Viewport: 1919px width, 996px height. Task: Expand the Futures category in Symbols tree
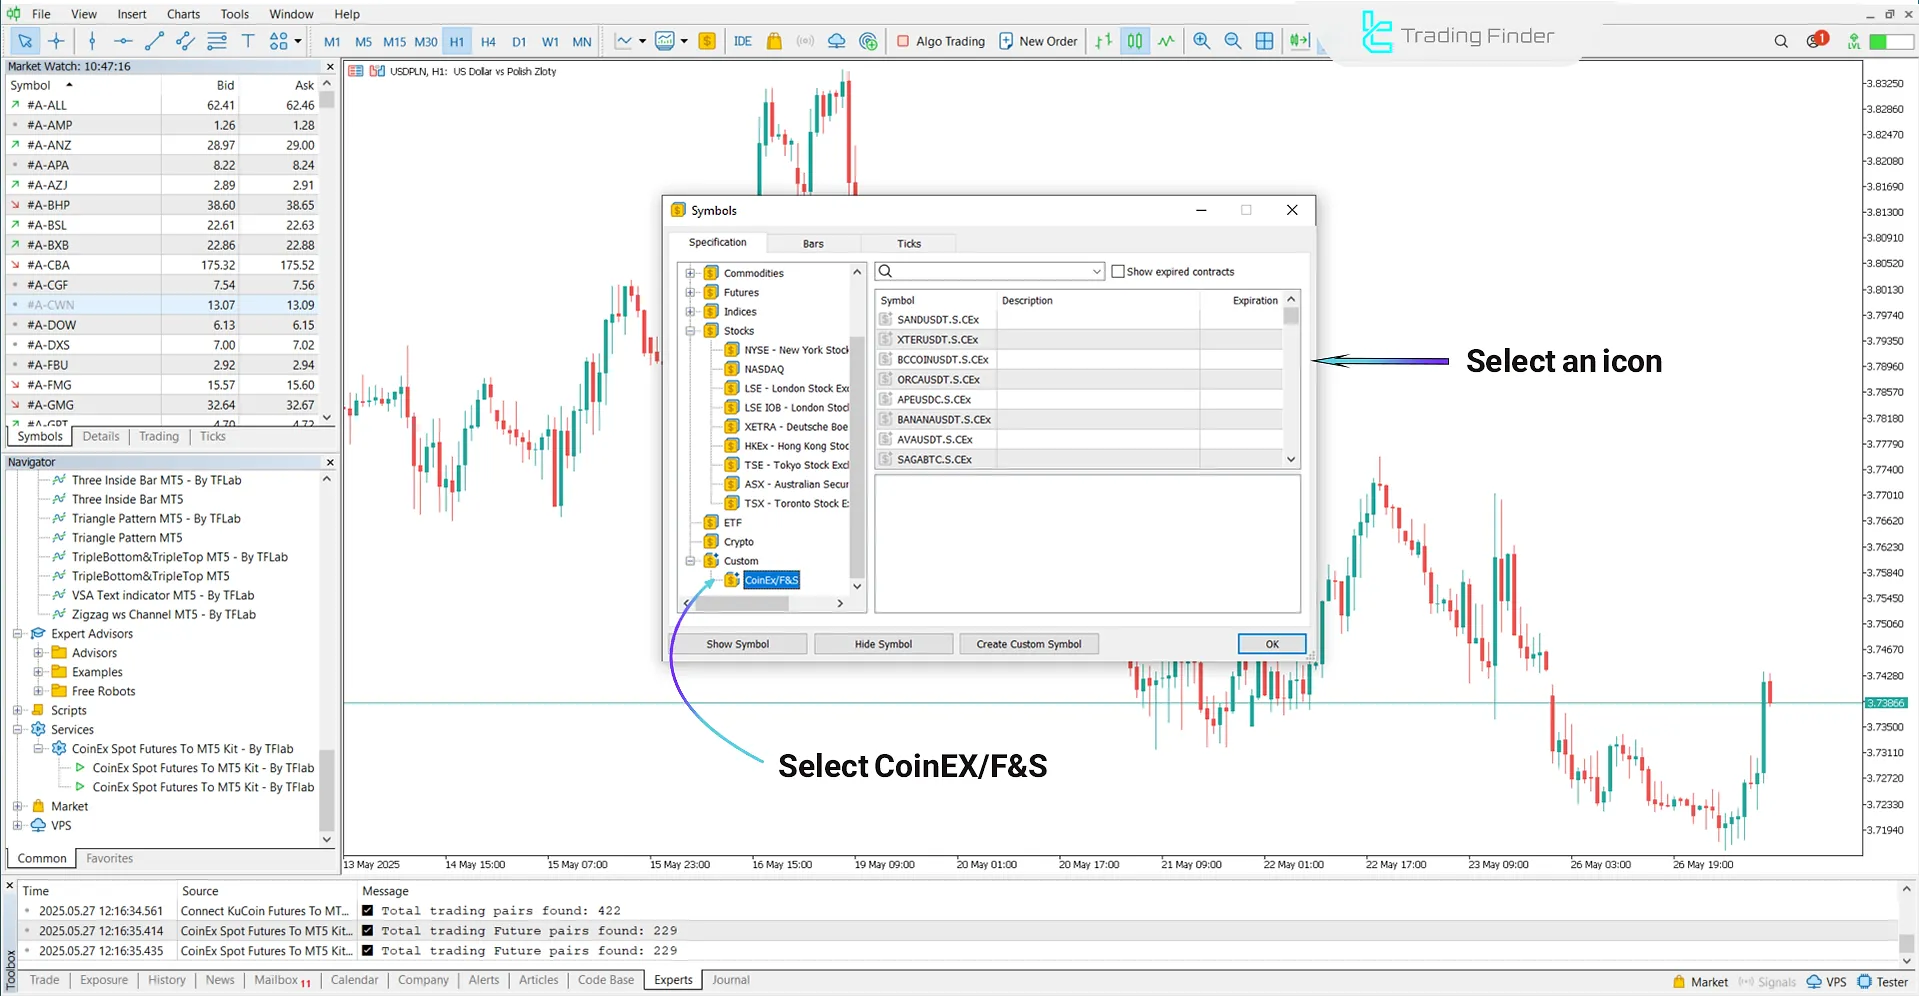click(x=689, y=292)
